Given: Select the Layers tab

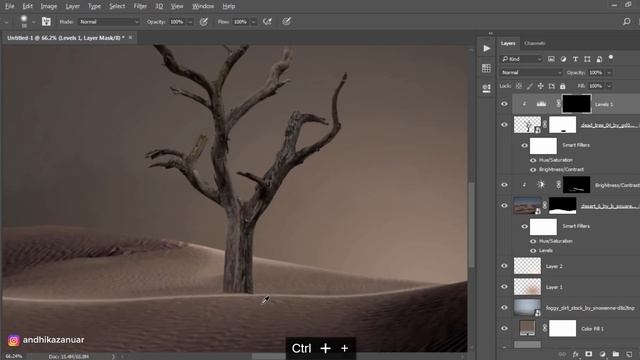Looking at the screenshot, I should [x=508, y=43].
